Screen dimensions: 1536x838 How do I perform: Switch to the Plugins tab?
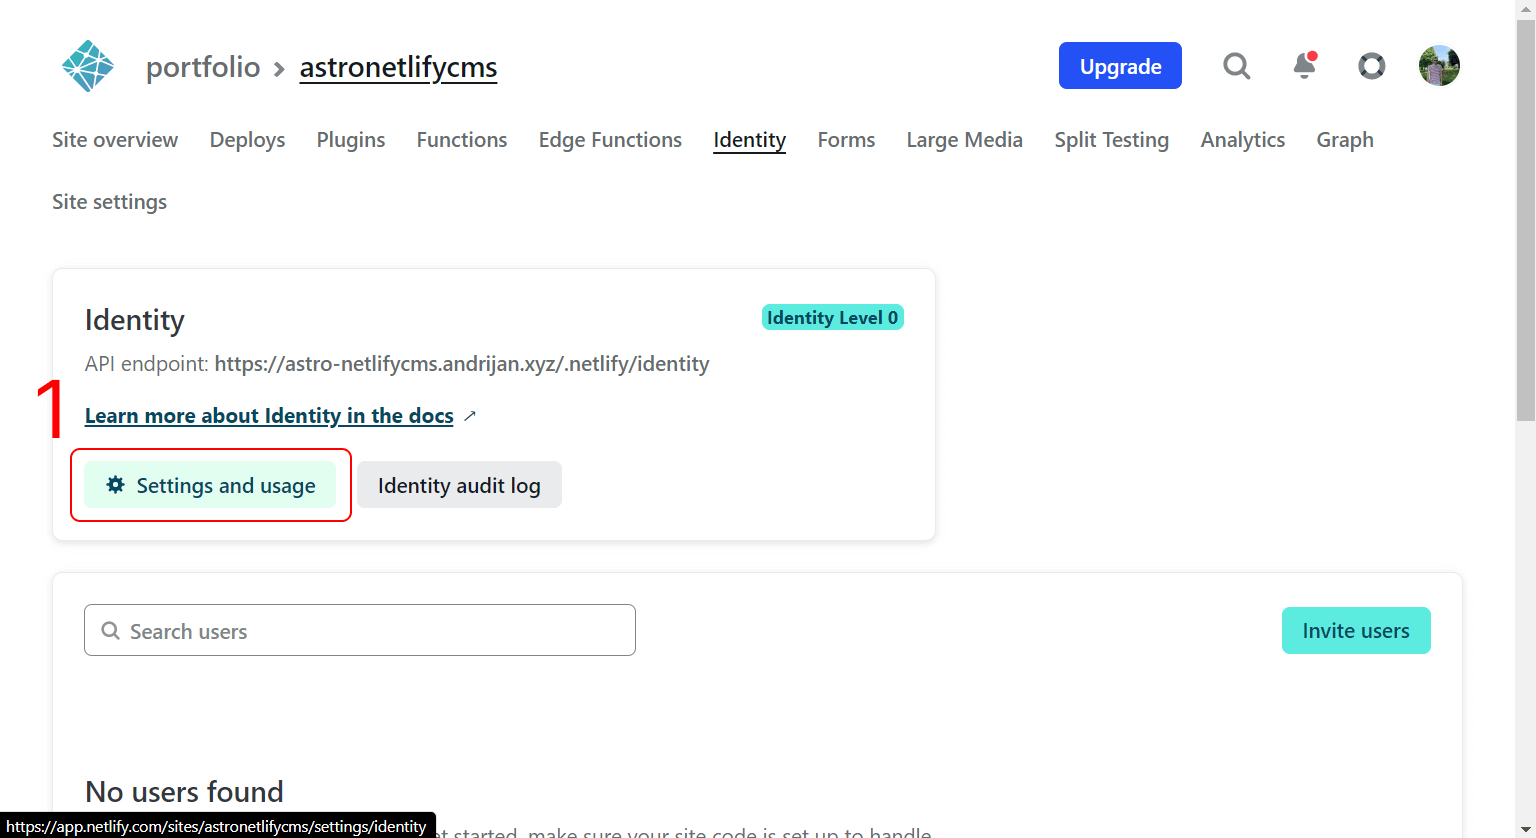pos(351,140)
